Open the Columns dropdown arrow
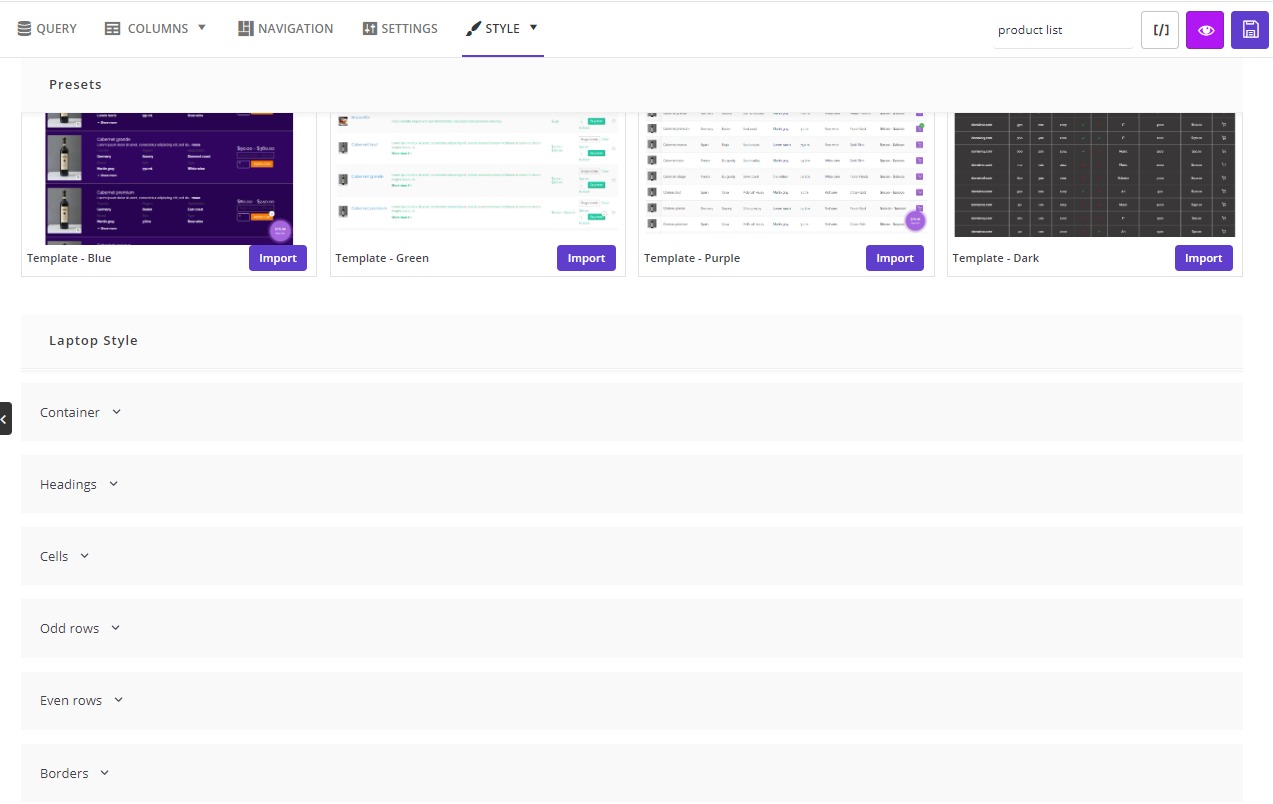 click(201, 28)
